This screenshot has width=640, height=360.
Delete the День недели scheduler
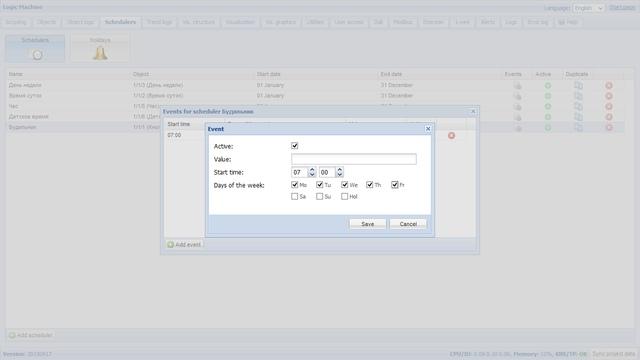(609, 86)
